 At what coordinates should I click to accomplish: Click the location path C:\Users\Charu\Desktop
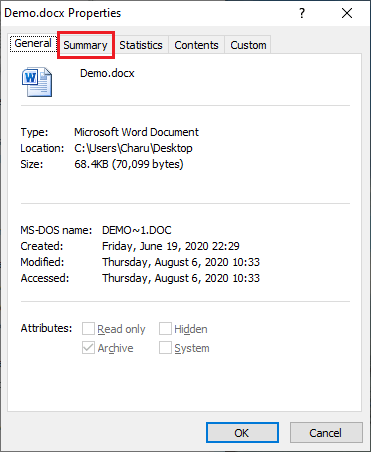click(x=133, y=148)
